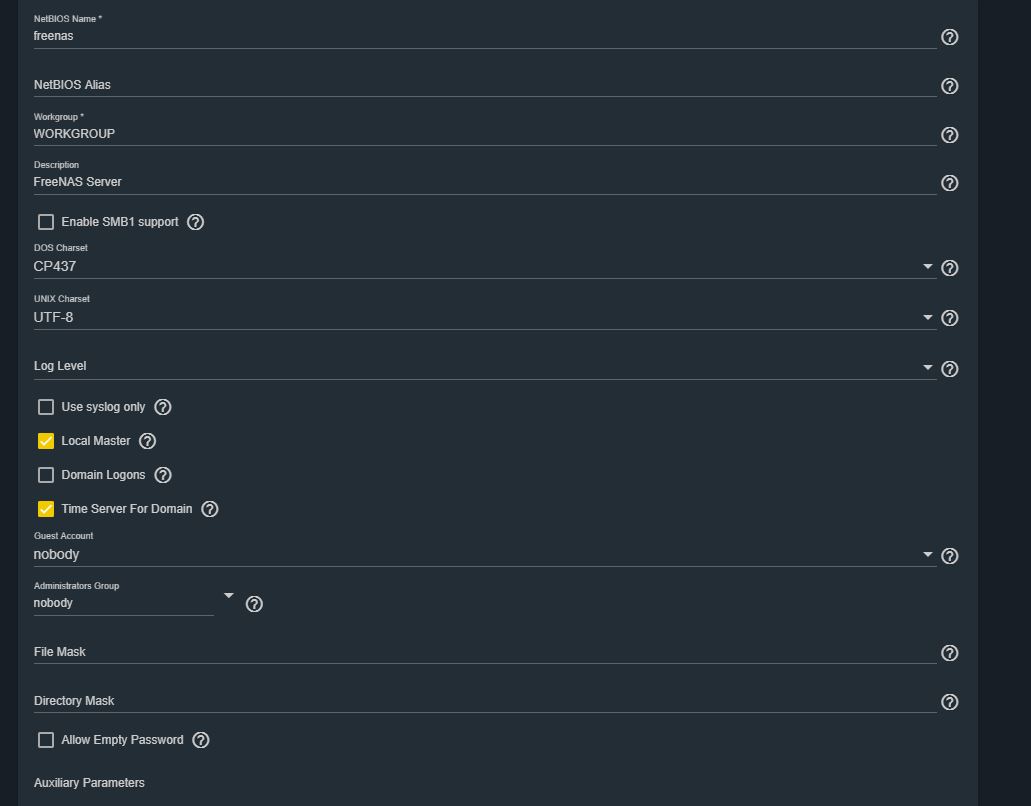View help tooltip for Enable SMB1 support
1031x806 pixels.
coord(195,222)
